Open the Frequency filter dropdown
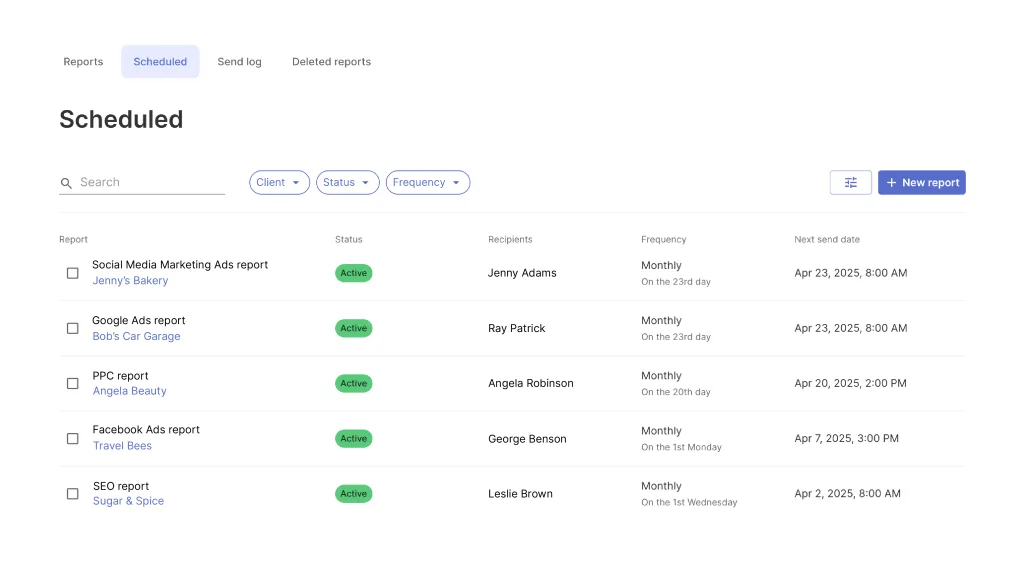The image size is (1024, 569). [x=428, y=182]
